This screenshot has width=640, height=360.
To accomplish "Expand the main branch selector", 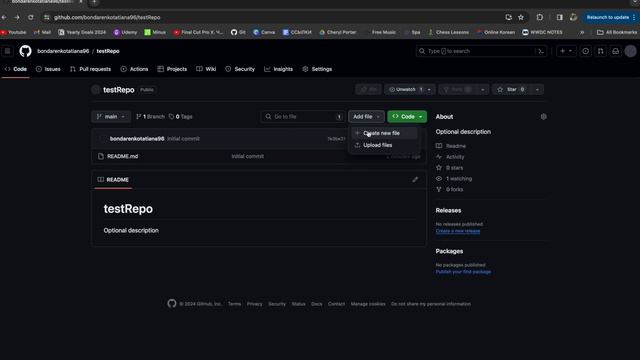I will (x=111, y=116).
